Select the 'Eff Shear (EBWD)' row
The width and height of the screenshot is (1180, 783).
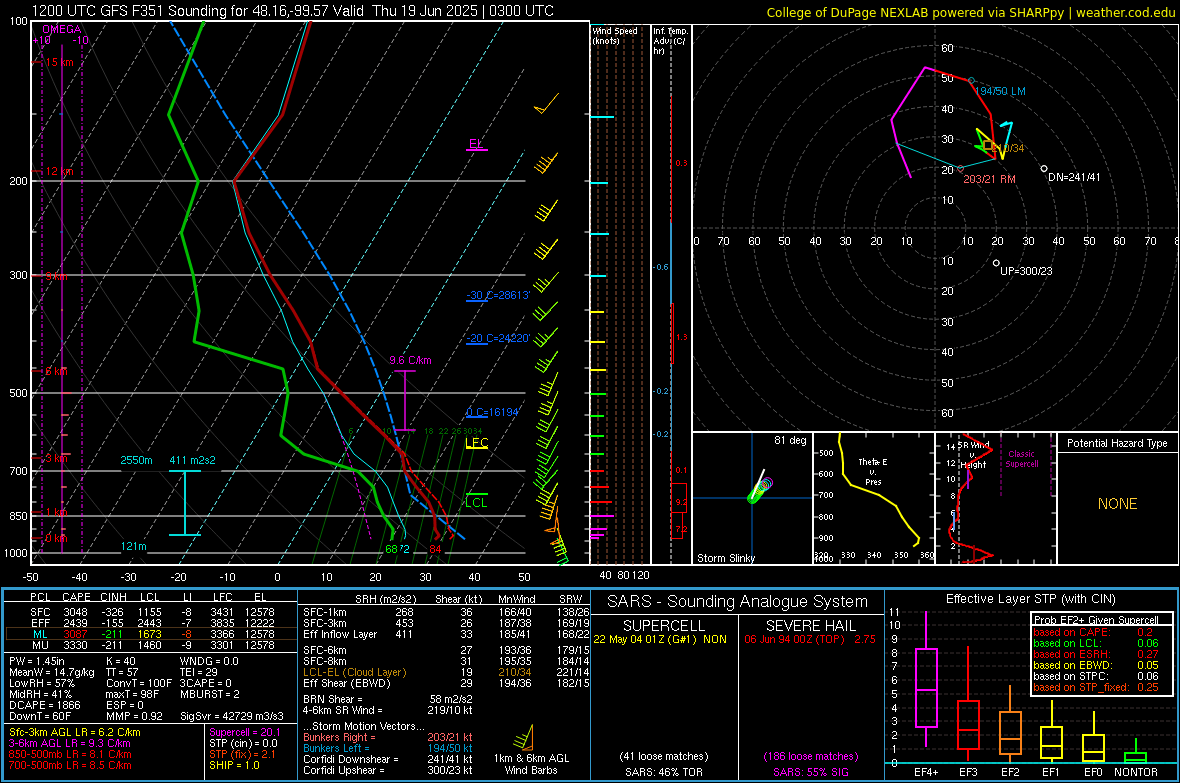tap(446, 683)
